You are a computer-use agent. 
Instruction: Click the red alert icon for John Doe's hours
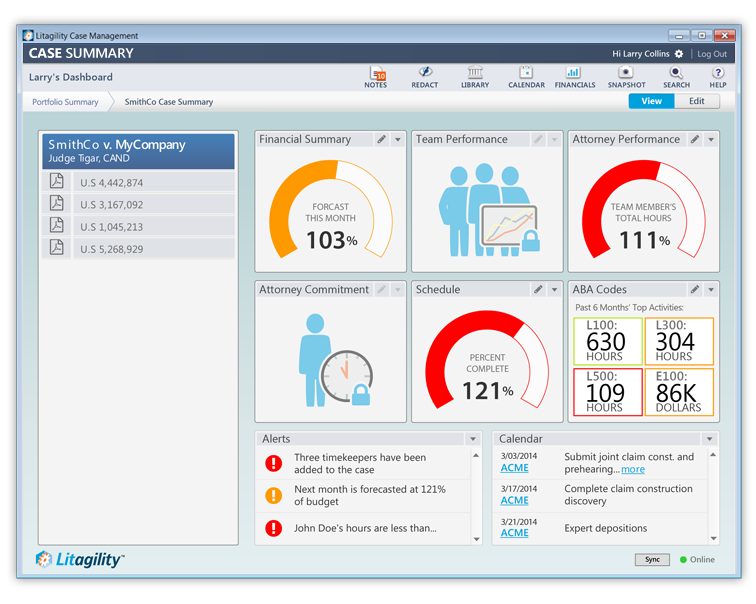tap(273, 528)
